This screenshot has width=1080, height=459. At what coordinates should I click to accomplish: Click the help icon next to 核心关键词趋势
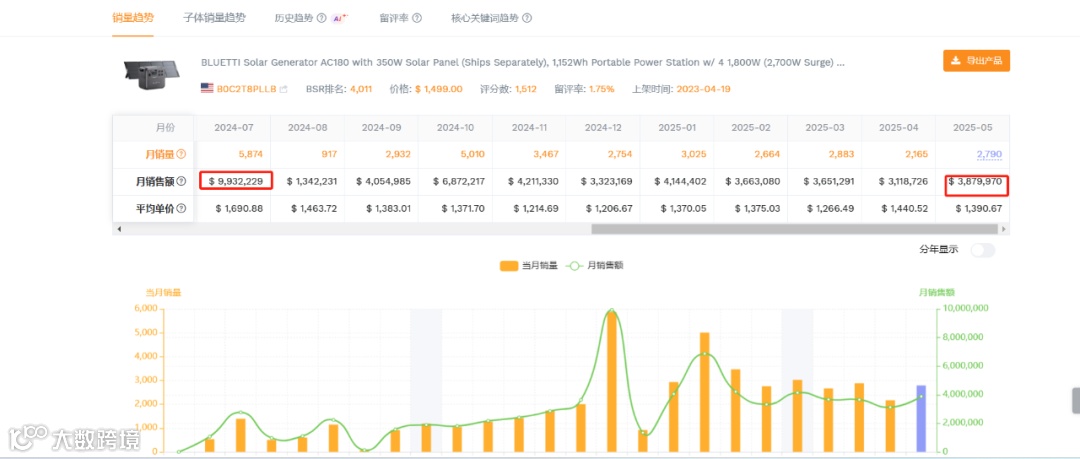click(526, 19)
